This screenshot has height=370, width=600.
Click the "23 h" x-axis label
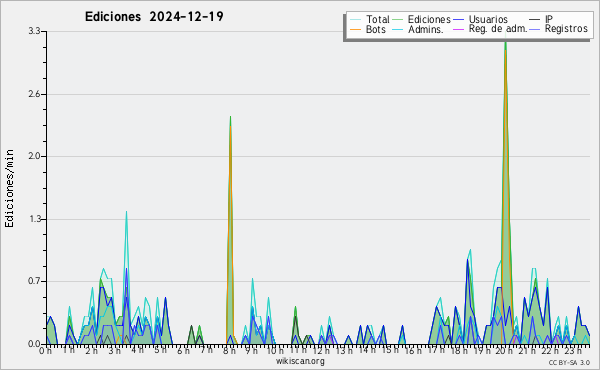tap(573, 351)
